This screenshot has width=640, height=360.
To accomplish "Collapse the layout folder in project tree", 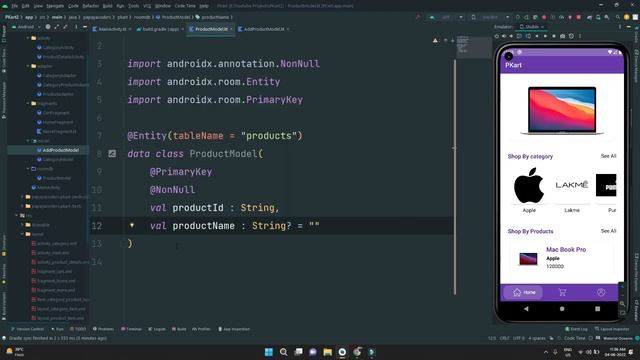I will (x=22, y=234).
